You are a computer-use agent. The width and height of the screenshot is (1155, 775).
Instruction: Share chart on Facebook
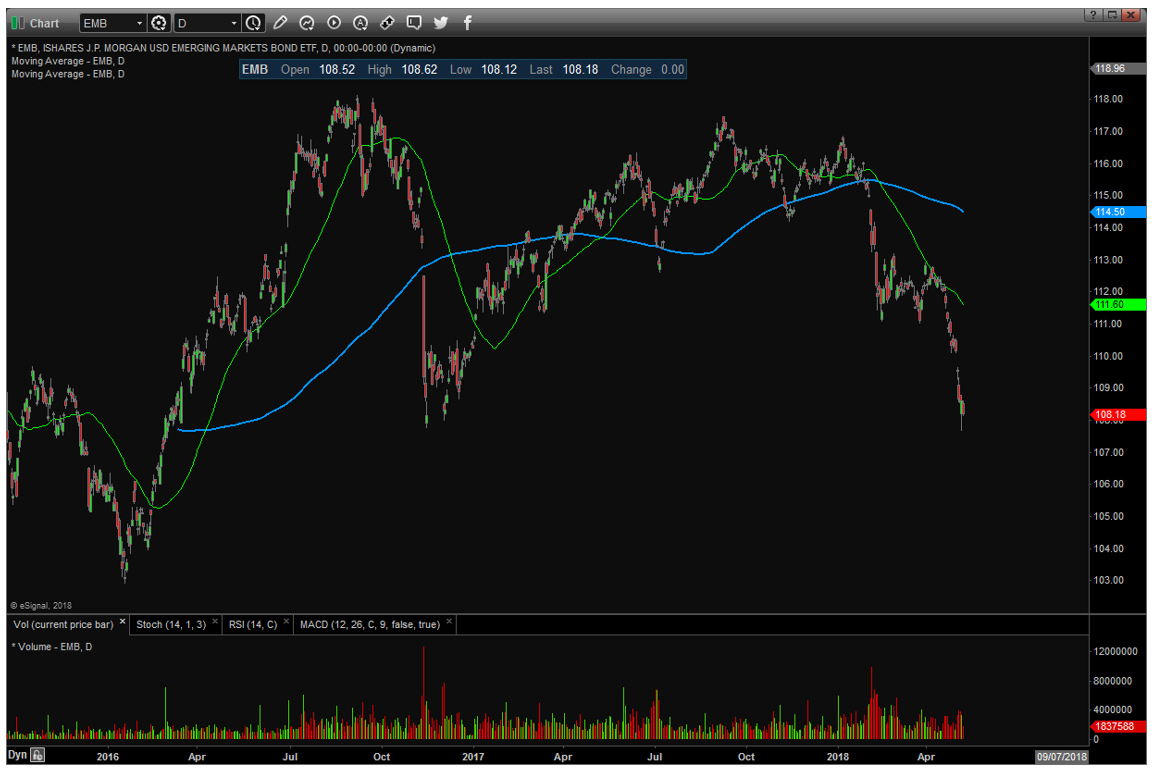(467, 23)
